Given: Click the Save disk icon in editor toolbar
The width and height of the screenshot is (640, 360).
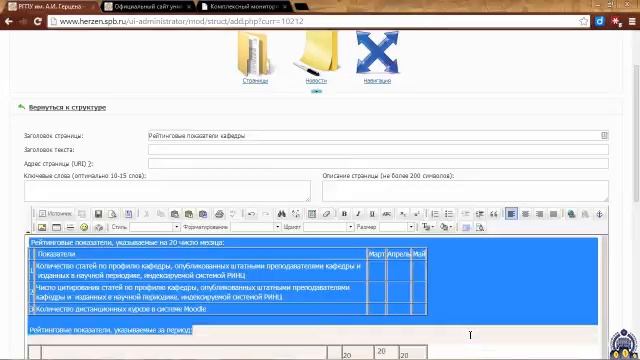Looking at the screenshot, I should tap(98, 214).
